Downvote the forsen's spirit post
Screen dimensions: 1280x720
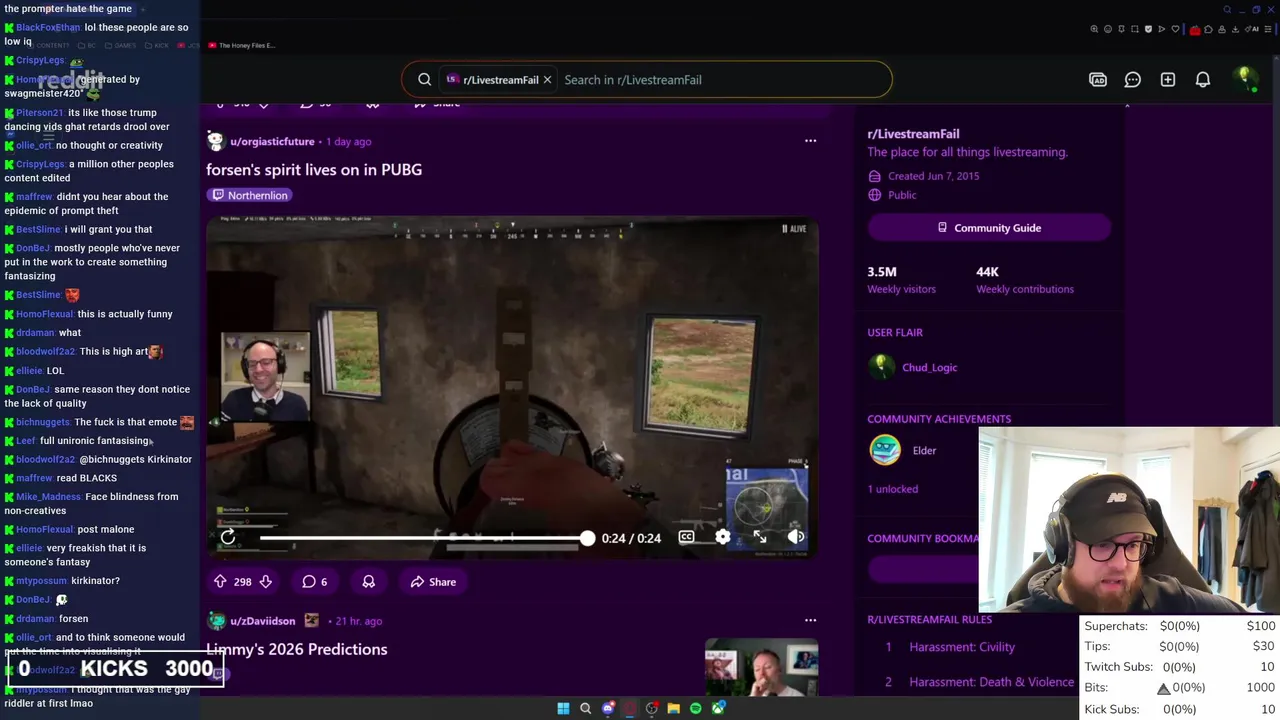[265, 581]
